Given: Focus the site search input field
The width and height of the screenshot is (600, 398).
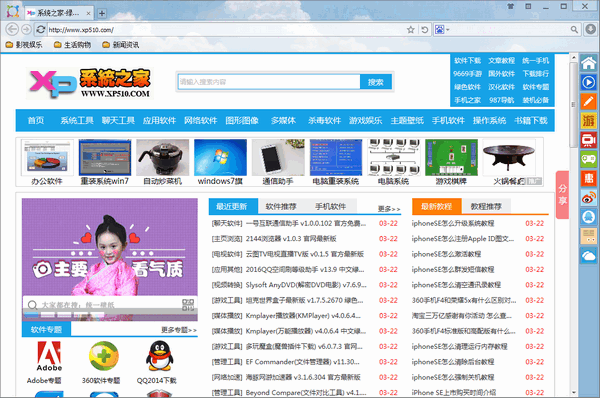Looking at the screenshot, I should 269,82.
